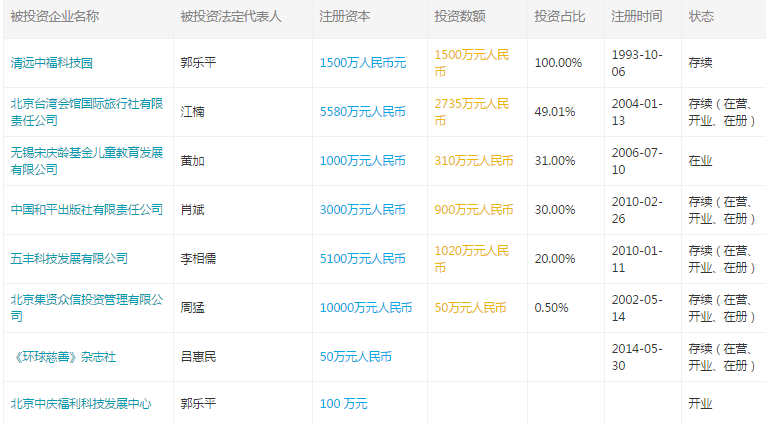Click status 存续 for 清远中福科技园
Image resolution: width=766 pixels, height=425 pixels.
(x=700, y=63)
